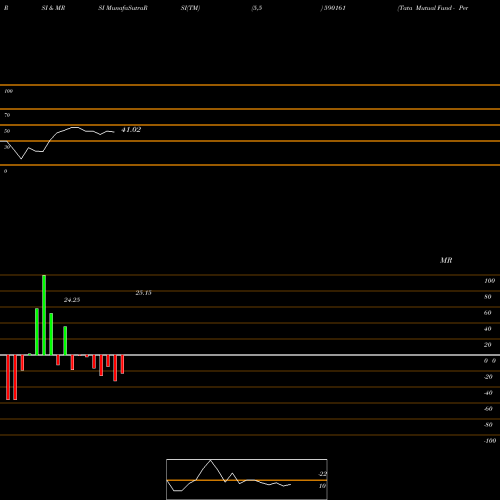Click the MR value label 24.25

coord(72,300)
